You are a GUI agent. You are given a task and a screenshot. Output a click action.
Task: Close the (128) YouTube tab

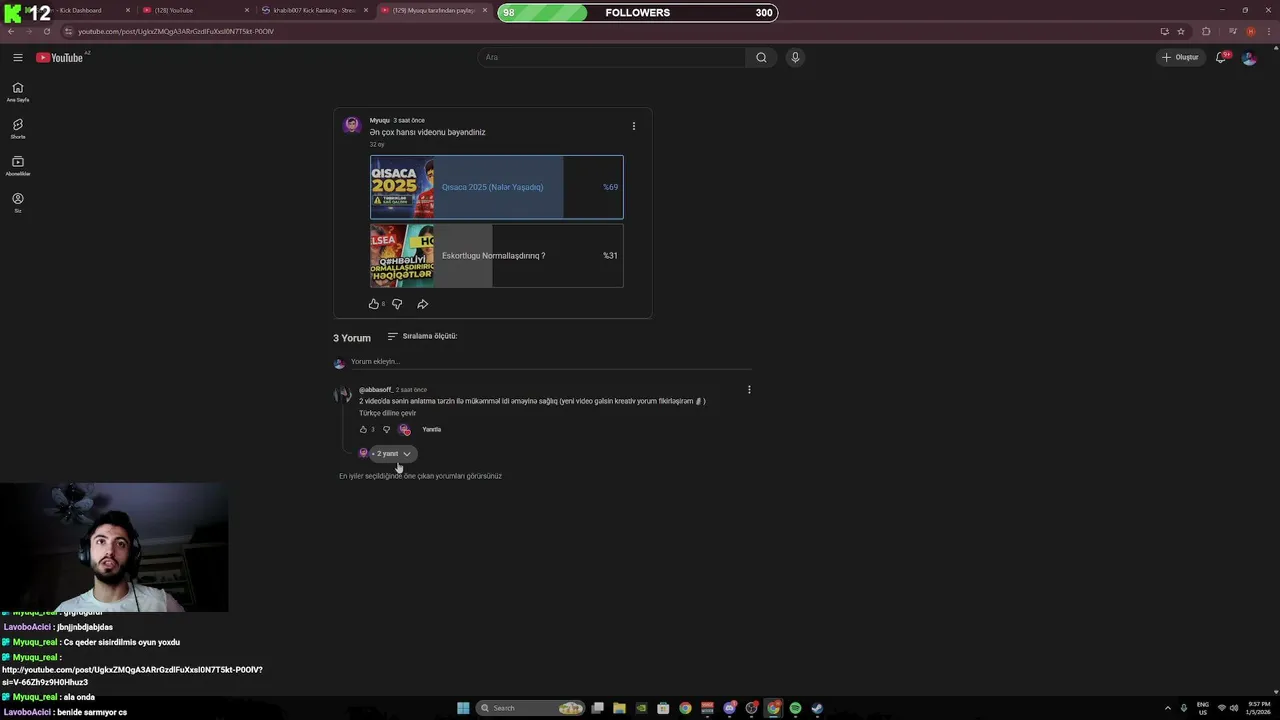[x=247, y=10]
